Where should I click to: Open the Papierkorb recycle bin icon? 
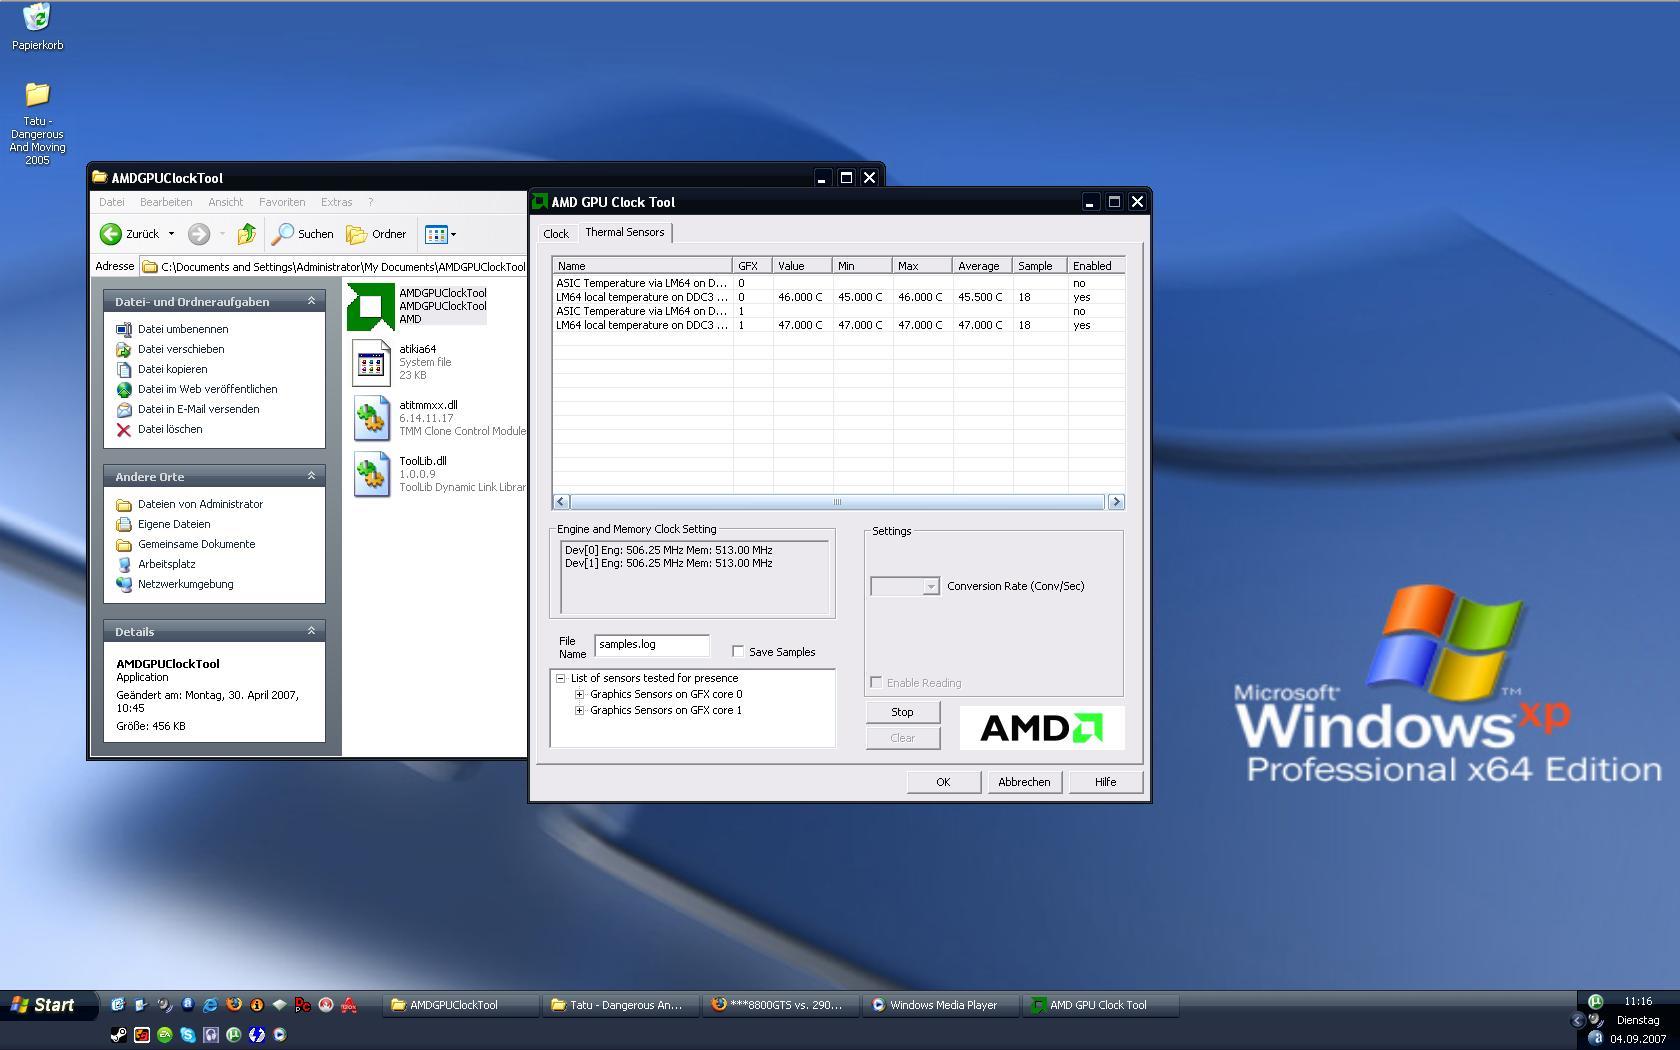37,17
